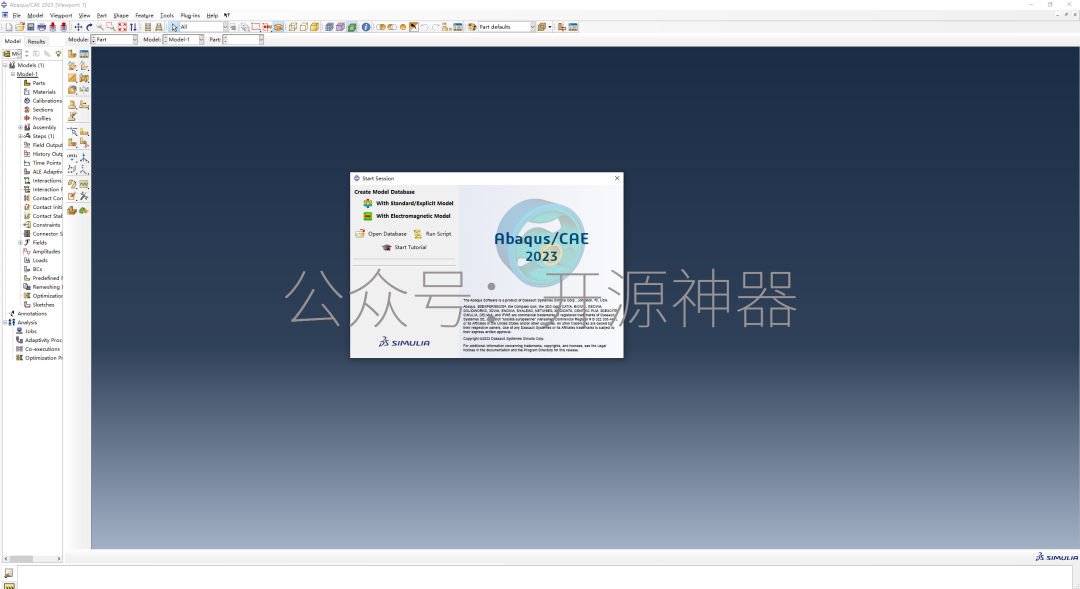Image resolution: width=1080 pixels, height=589 pixels.
Task: Activate the Pan View tool
Action: coord(78,27)
